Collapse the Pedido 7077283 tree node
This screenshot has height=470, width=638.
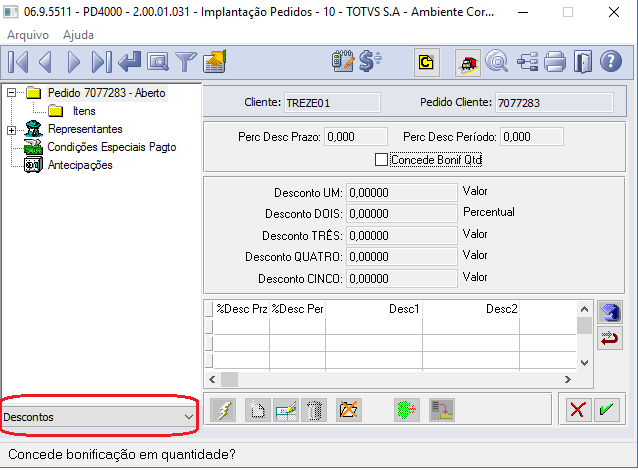[x=11, y=93]
